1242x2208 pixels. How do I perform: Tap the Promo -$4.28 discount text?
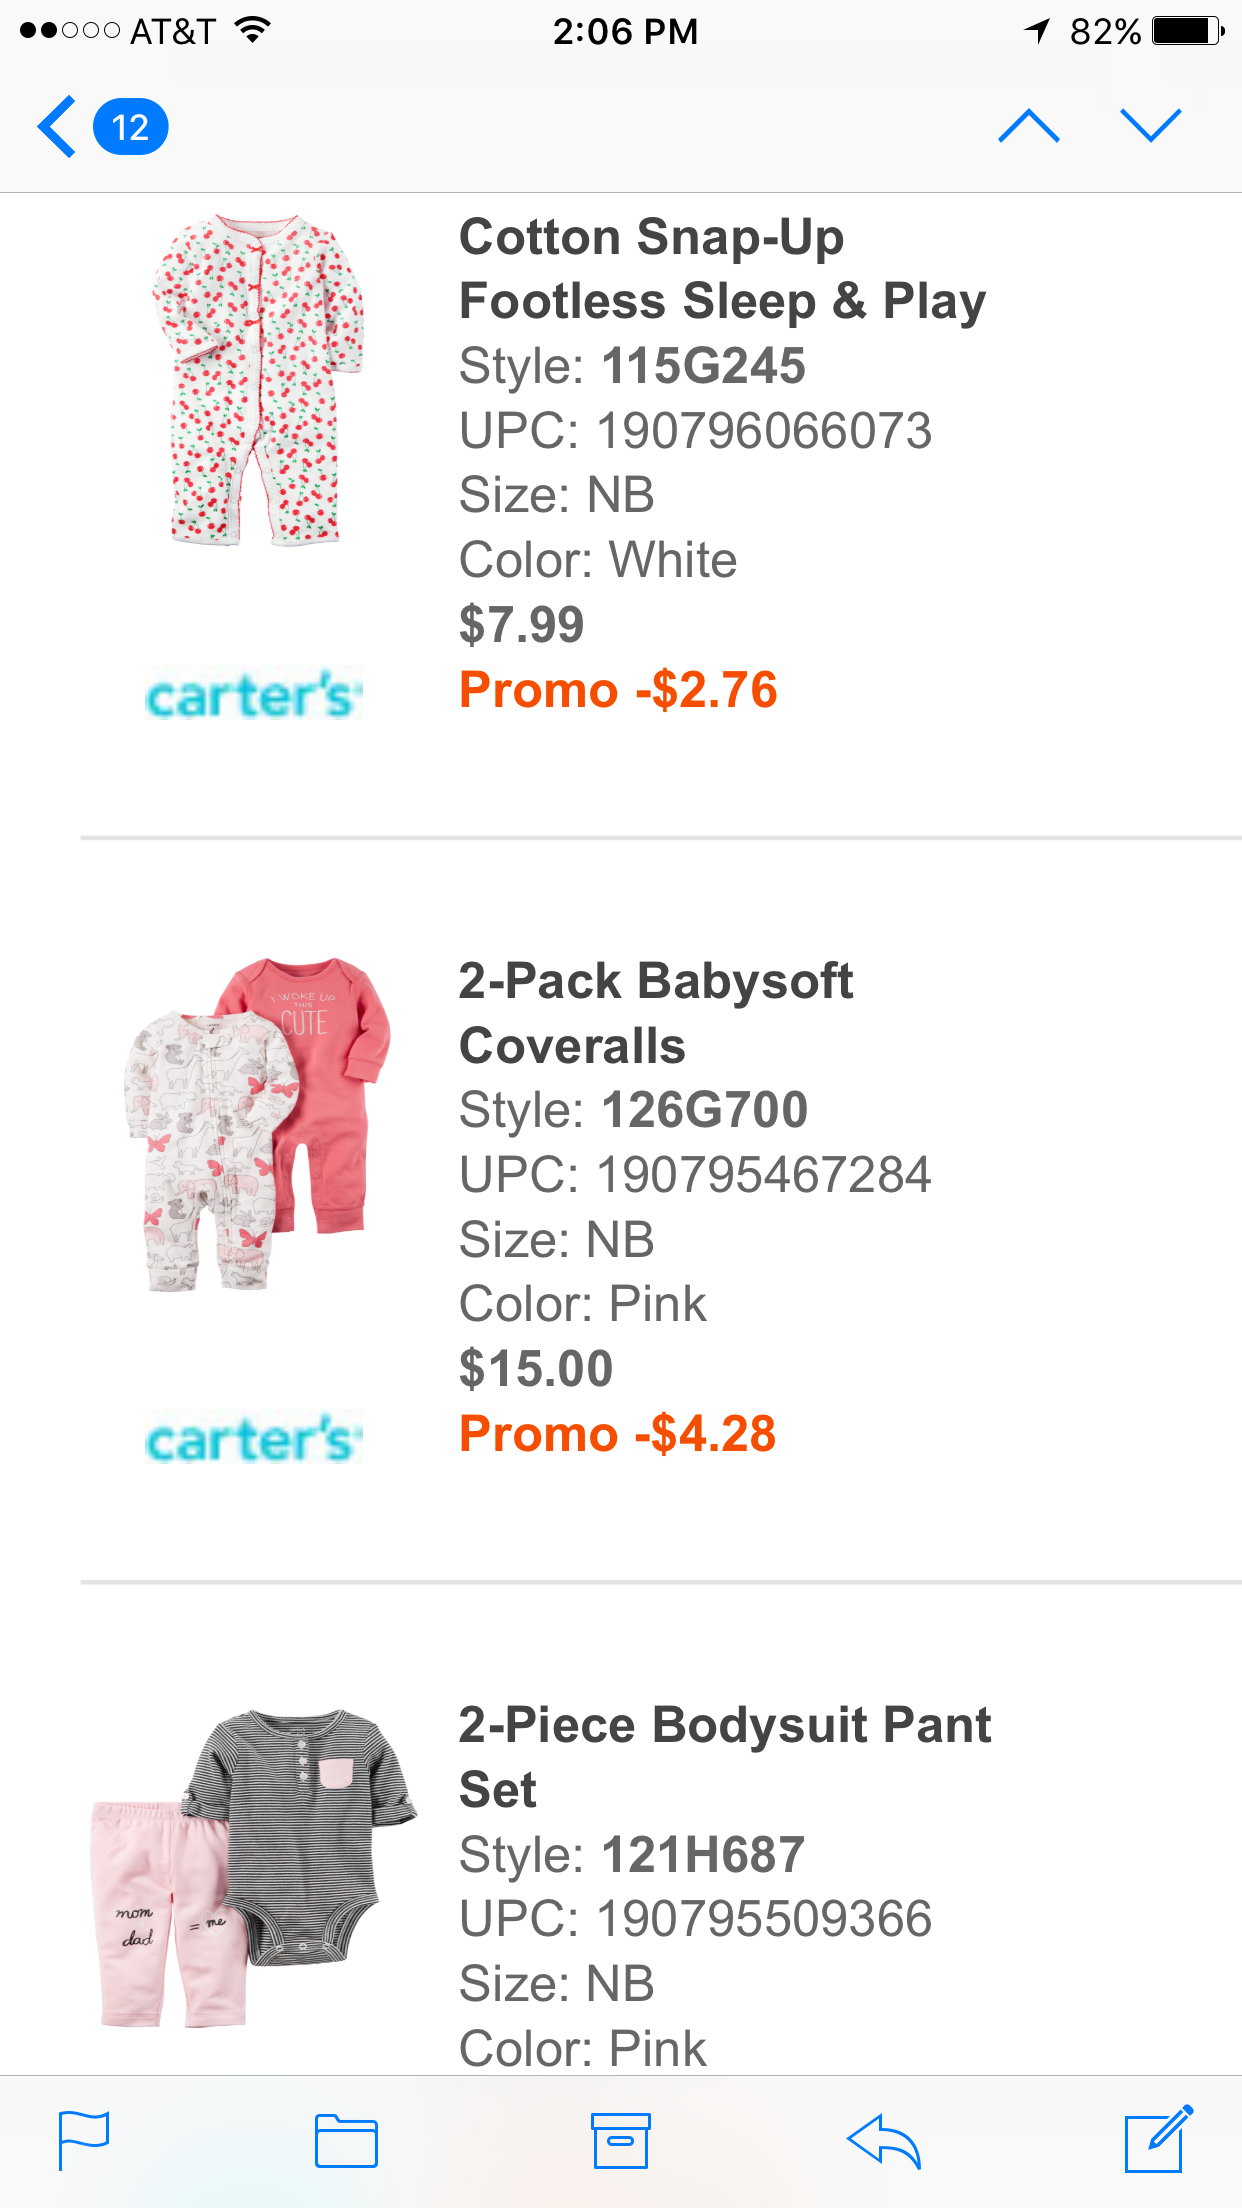tap(617, 1434)
